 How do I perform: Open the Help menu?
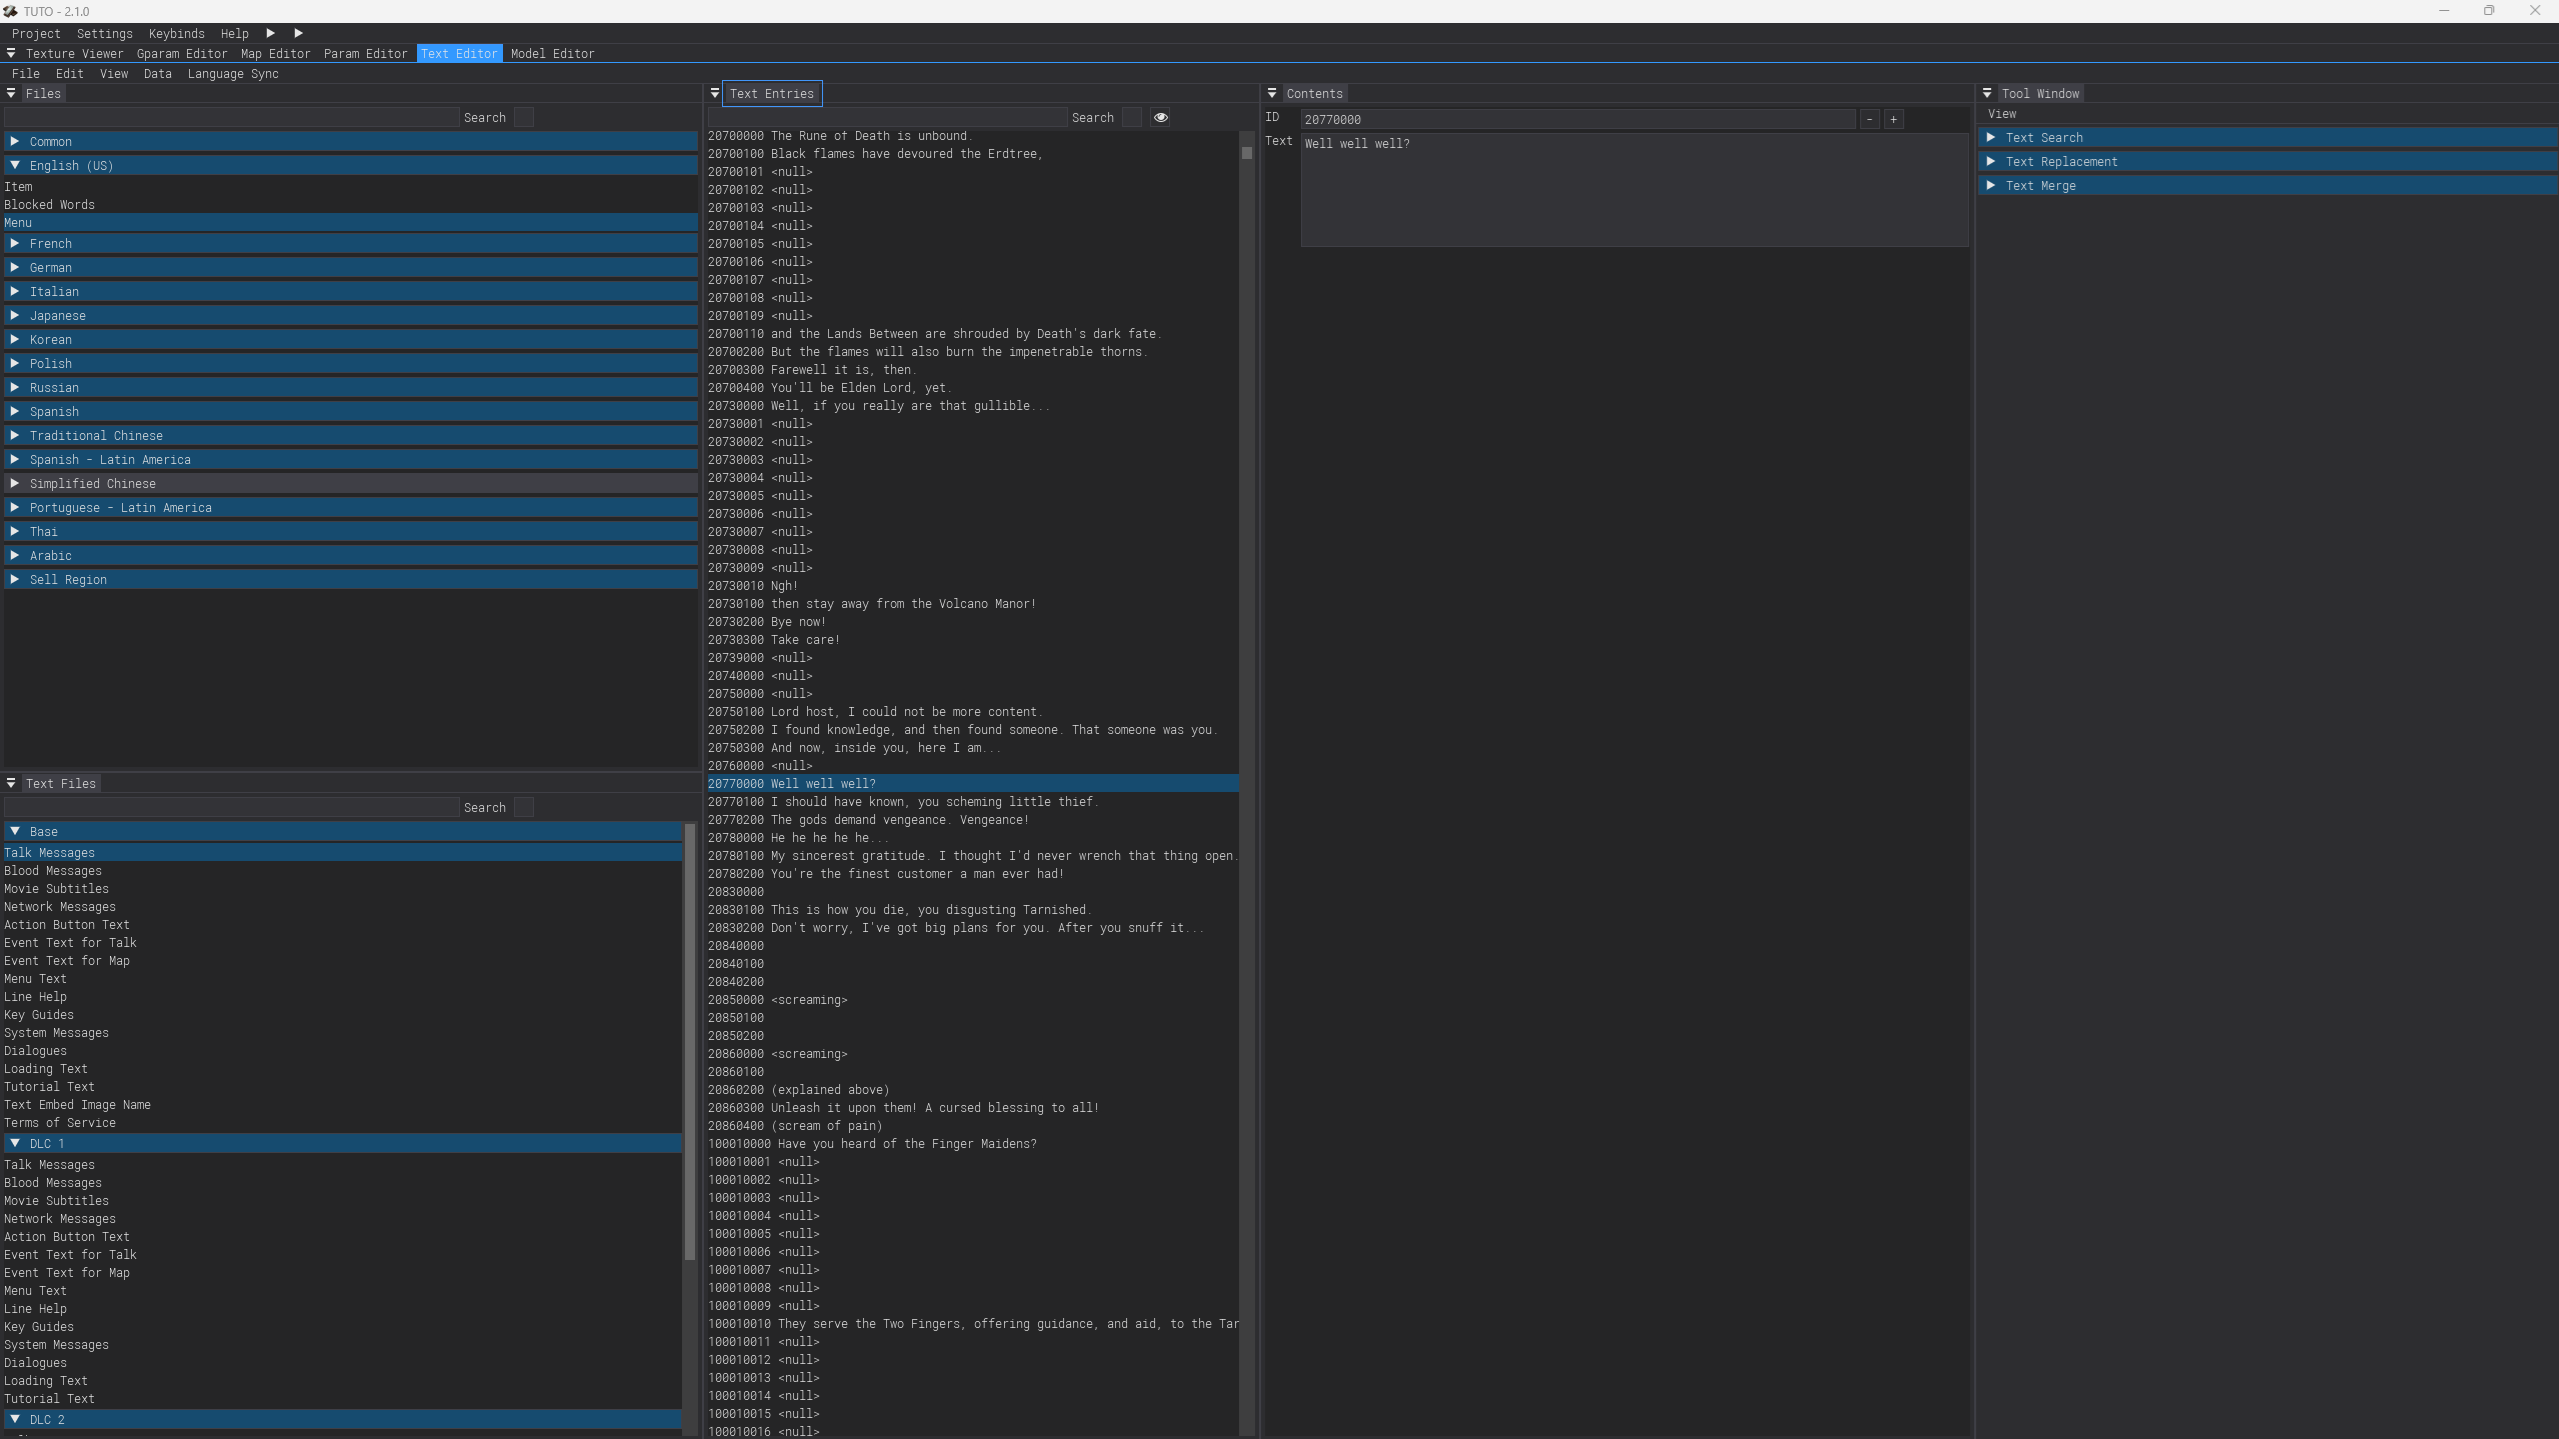coord(235,33)
